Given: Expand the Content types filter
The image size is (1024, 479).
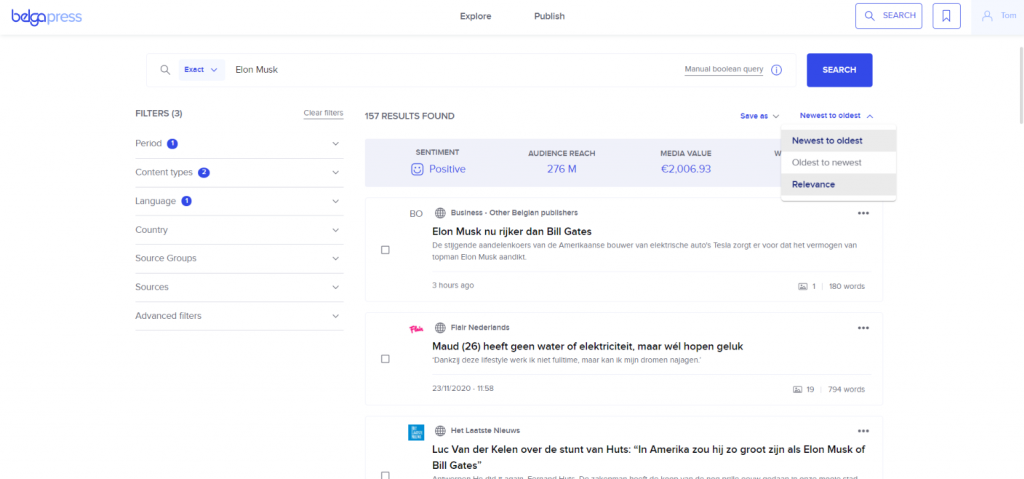Looking at the screenshot, I should pyautogui.click(x=239, y=173).
